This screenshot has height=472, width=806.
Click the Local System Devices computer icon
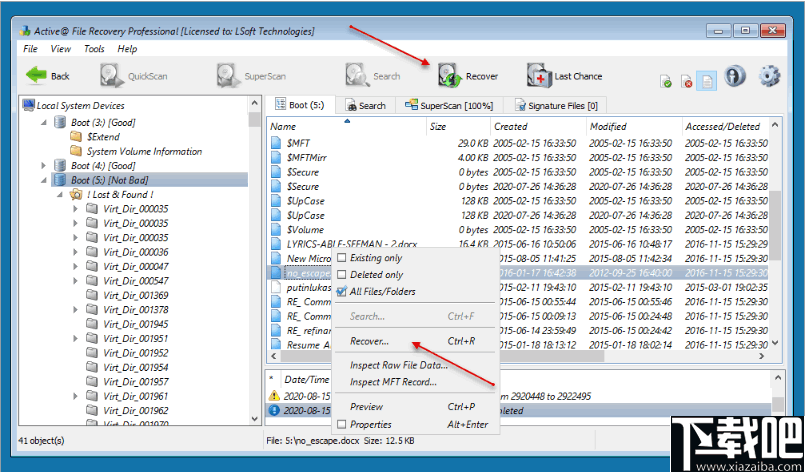point(28,105)
